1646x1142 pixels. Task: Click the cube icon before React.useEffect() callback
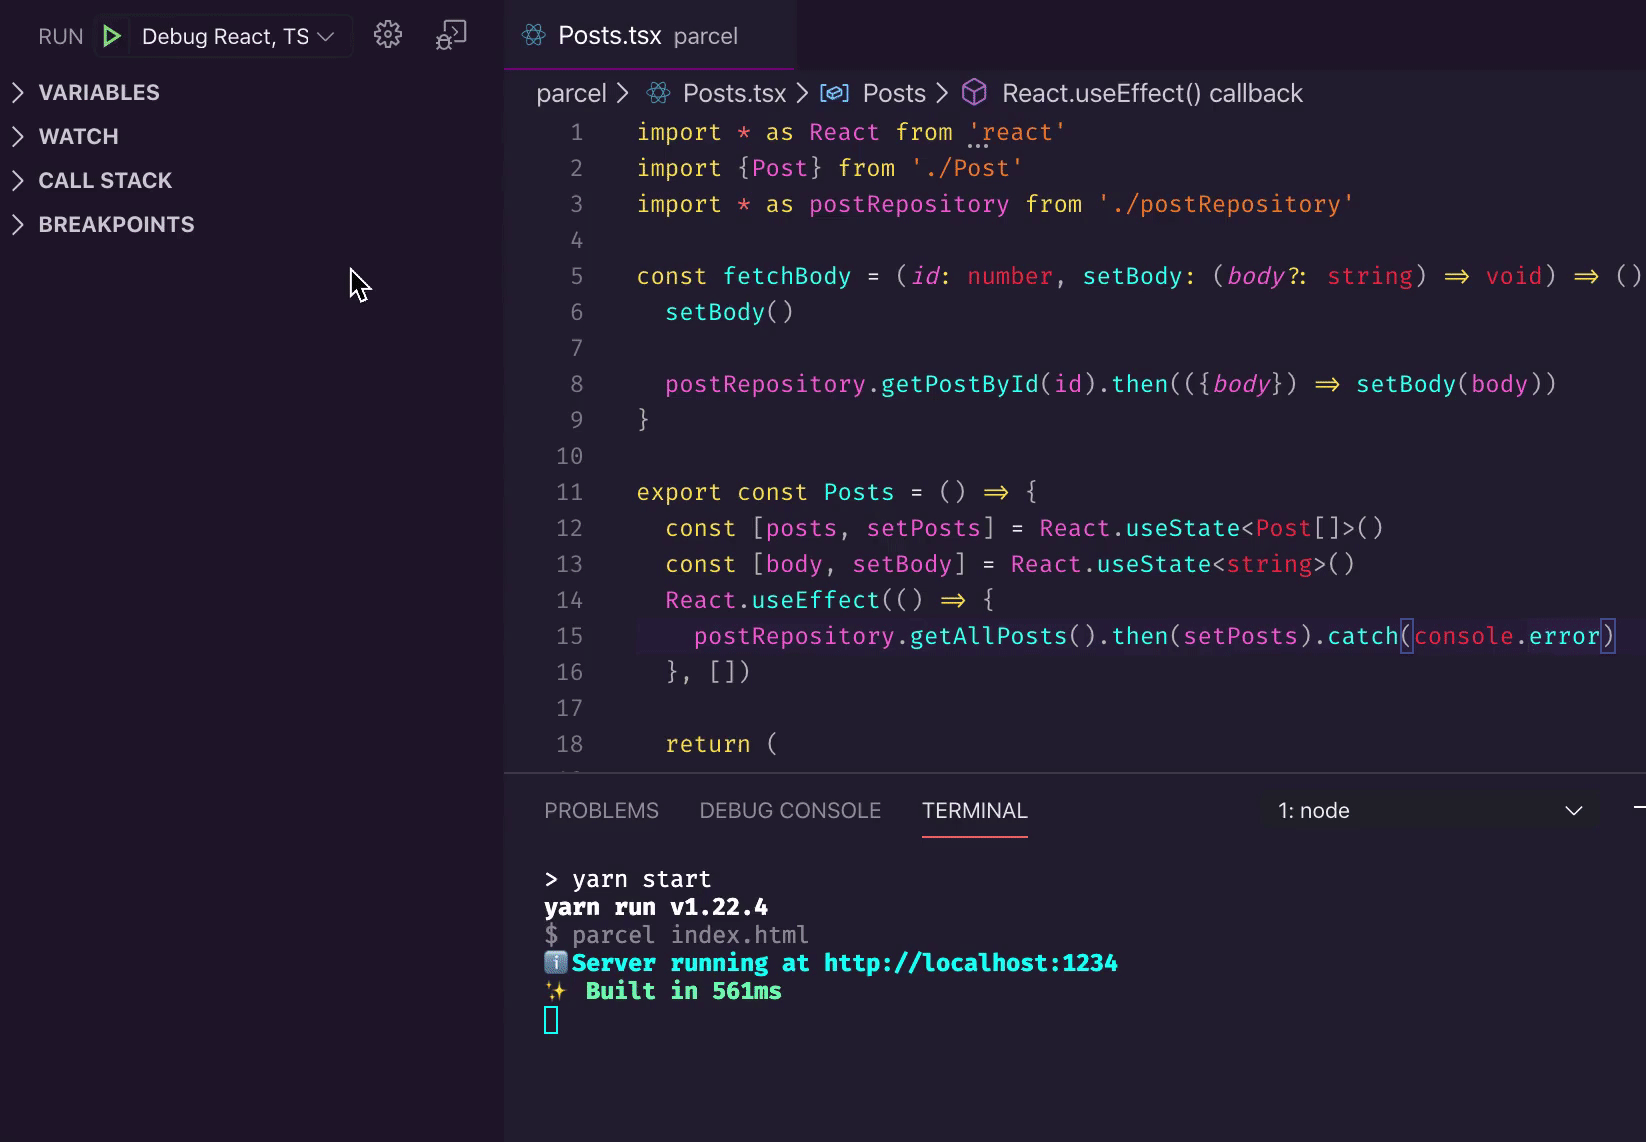974,93
